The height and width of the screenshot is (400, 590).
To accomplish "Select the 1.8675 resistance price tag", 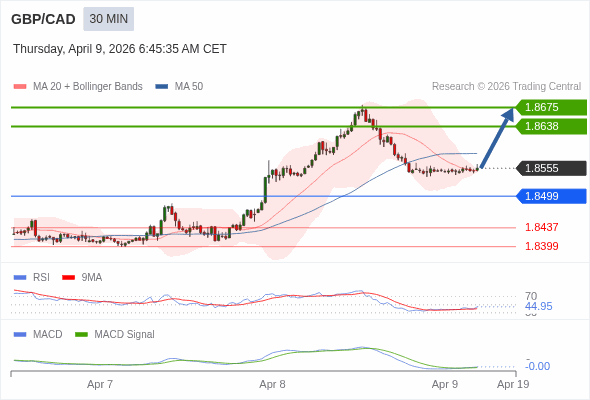I will (551, 107).
